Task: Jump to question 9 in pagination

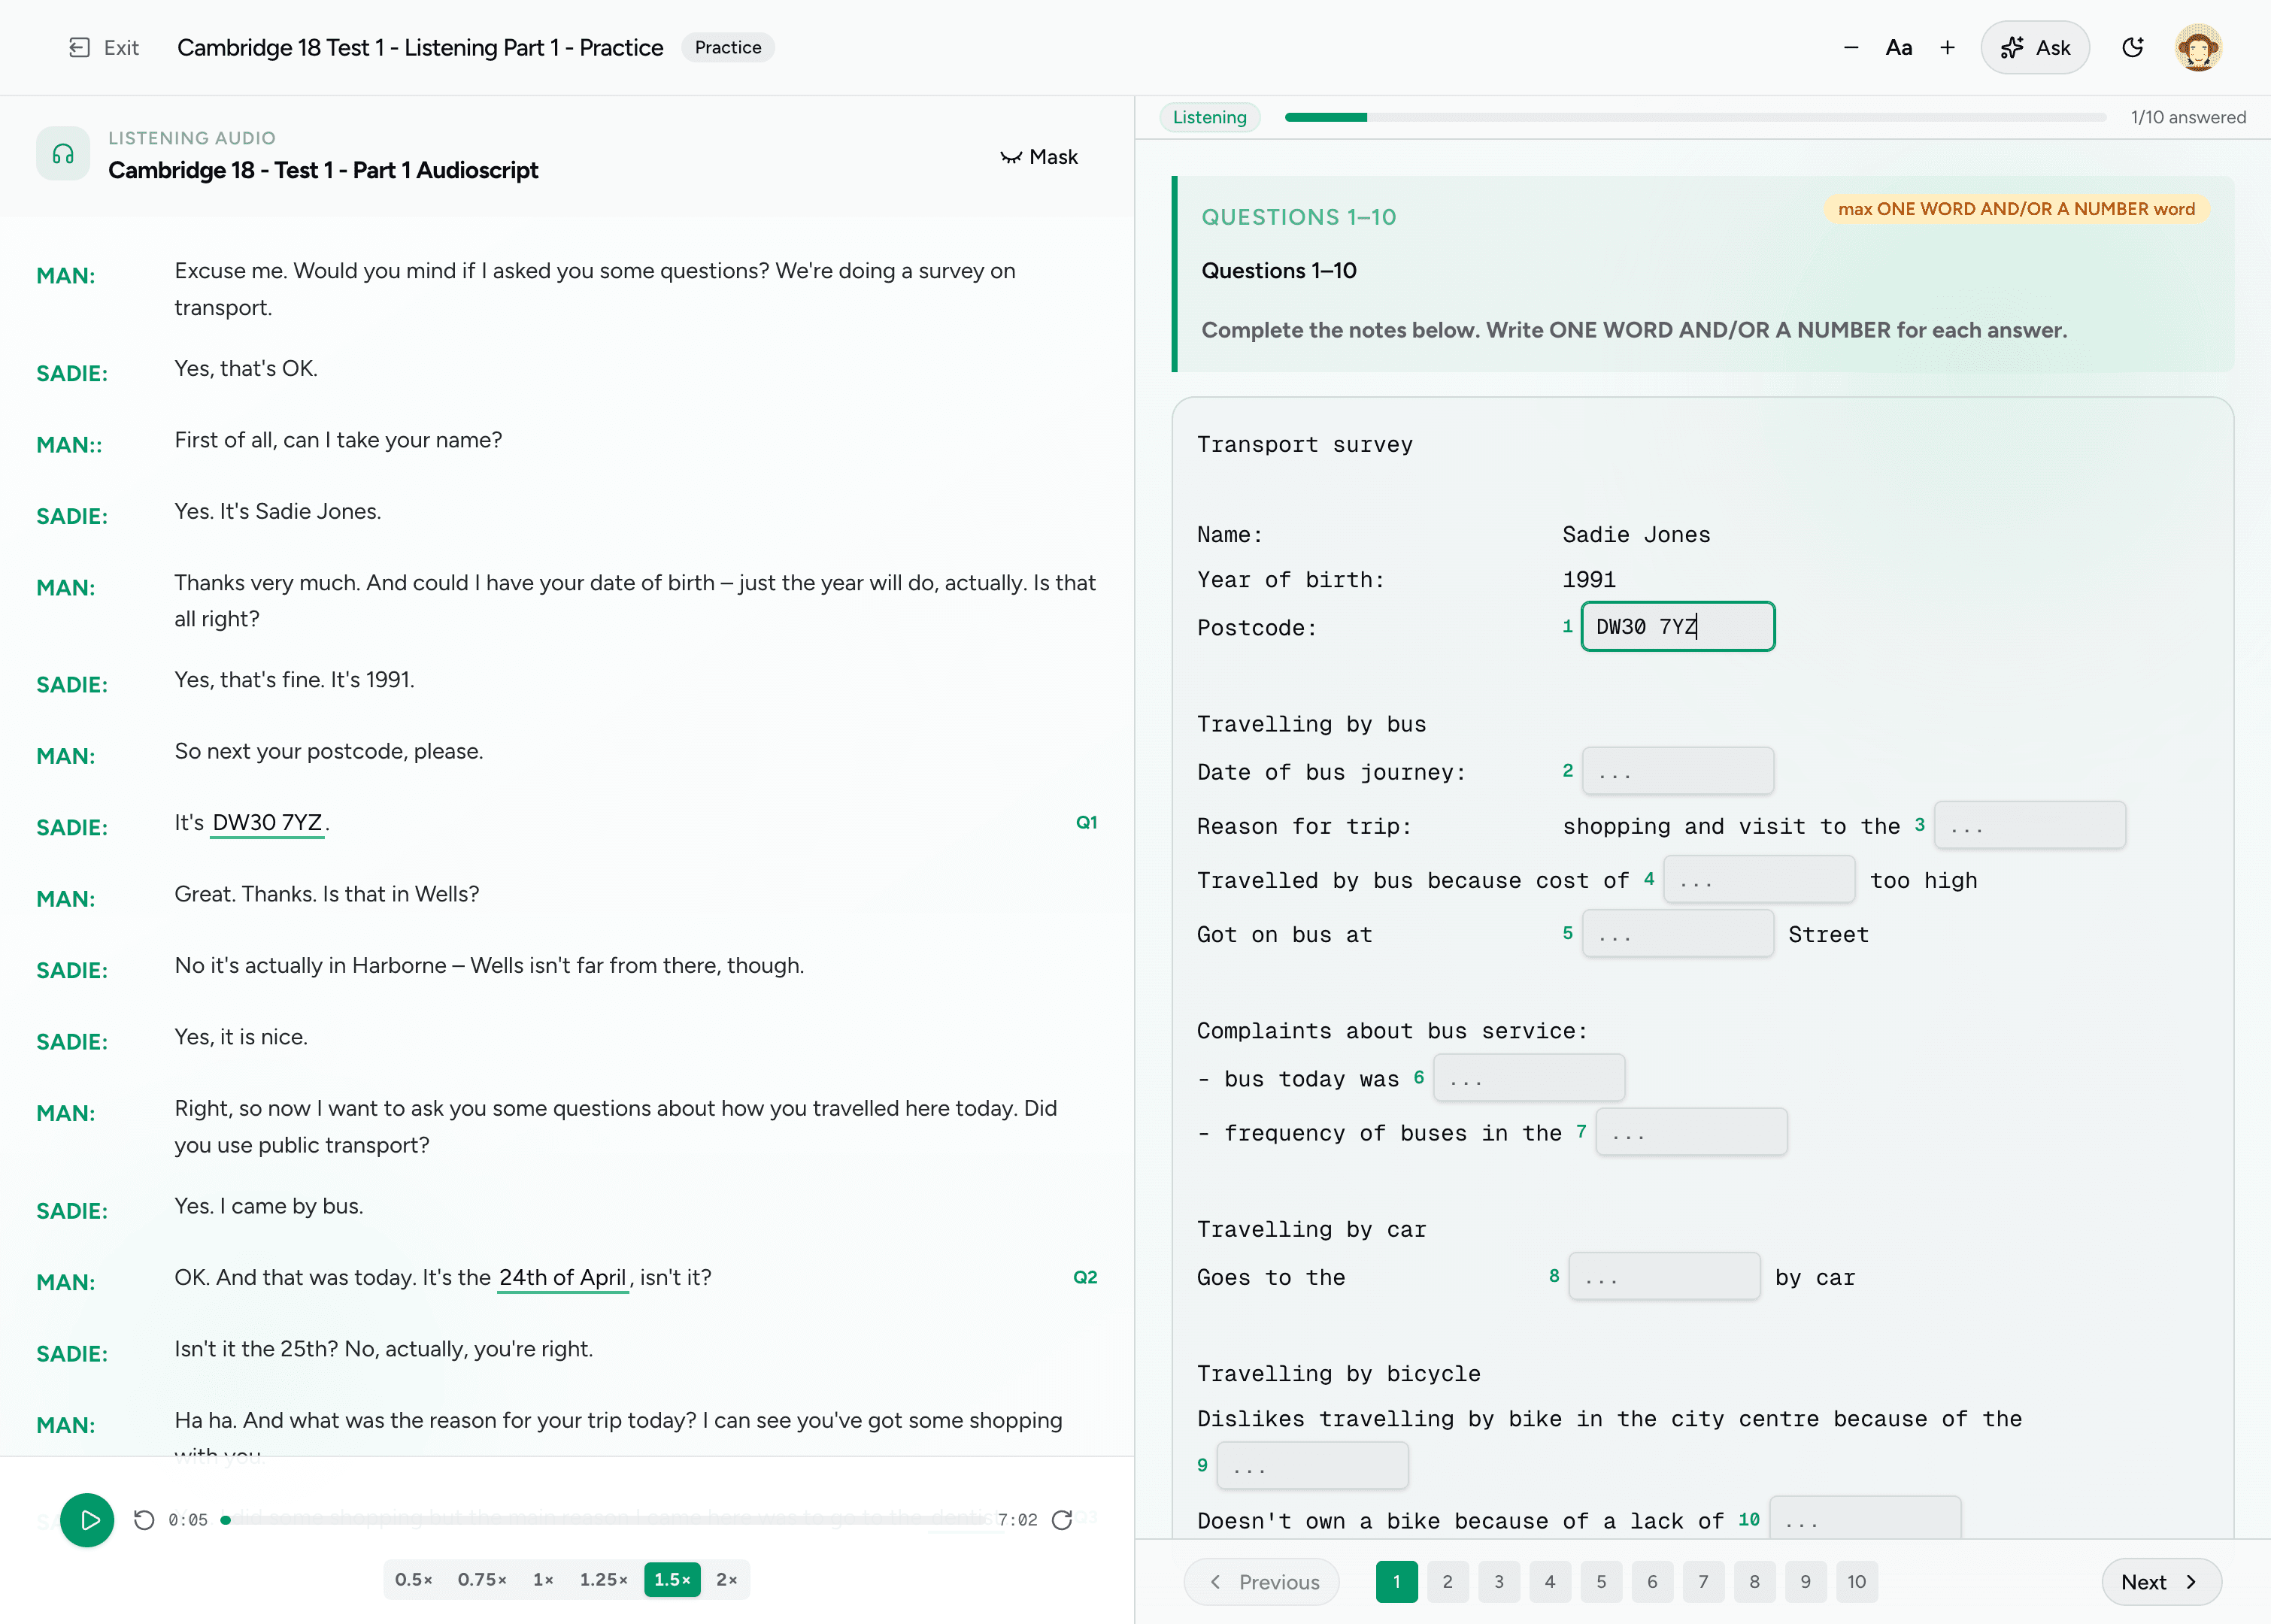Action: point(1805,1582)
